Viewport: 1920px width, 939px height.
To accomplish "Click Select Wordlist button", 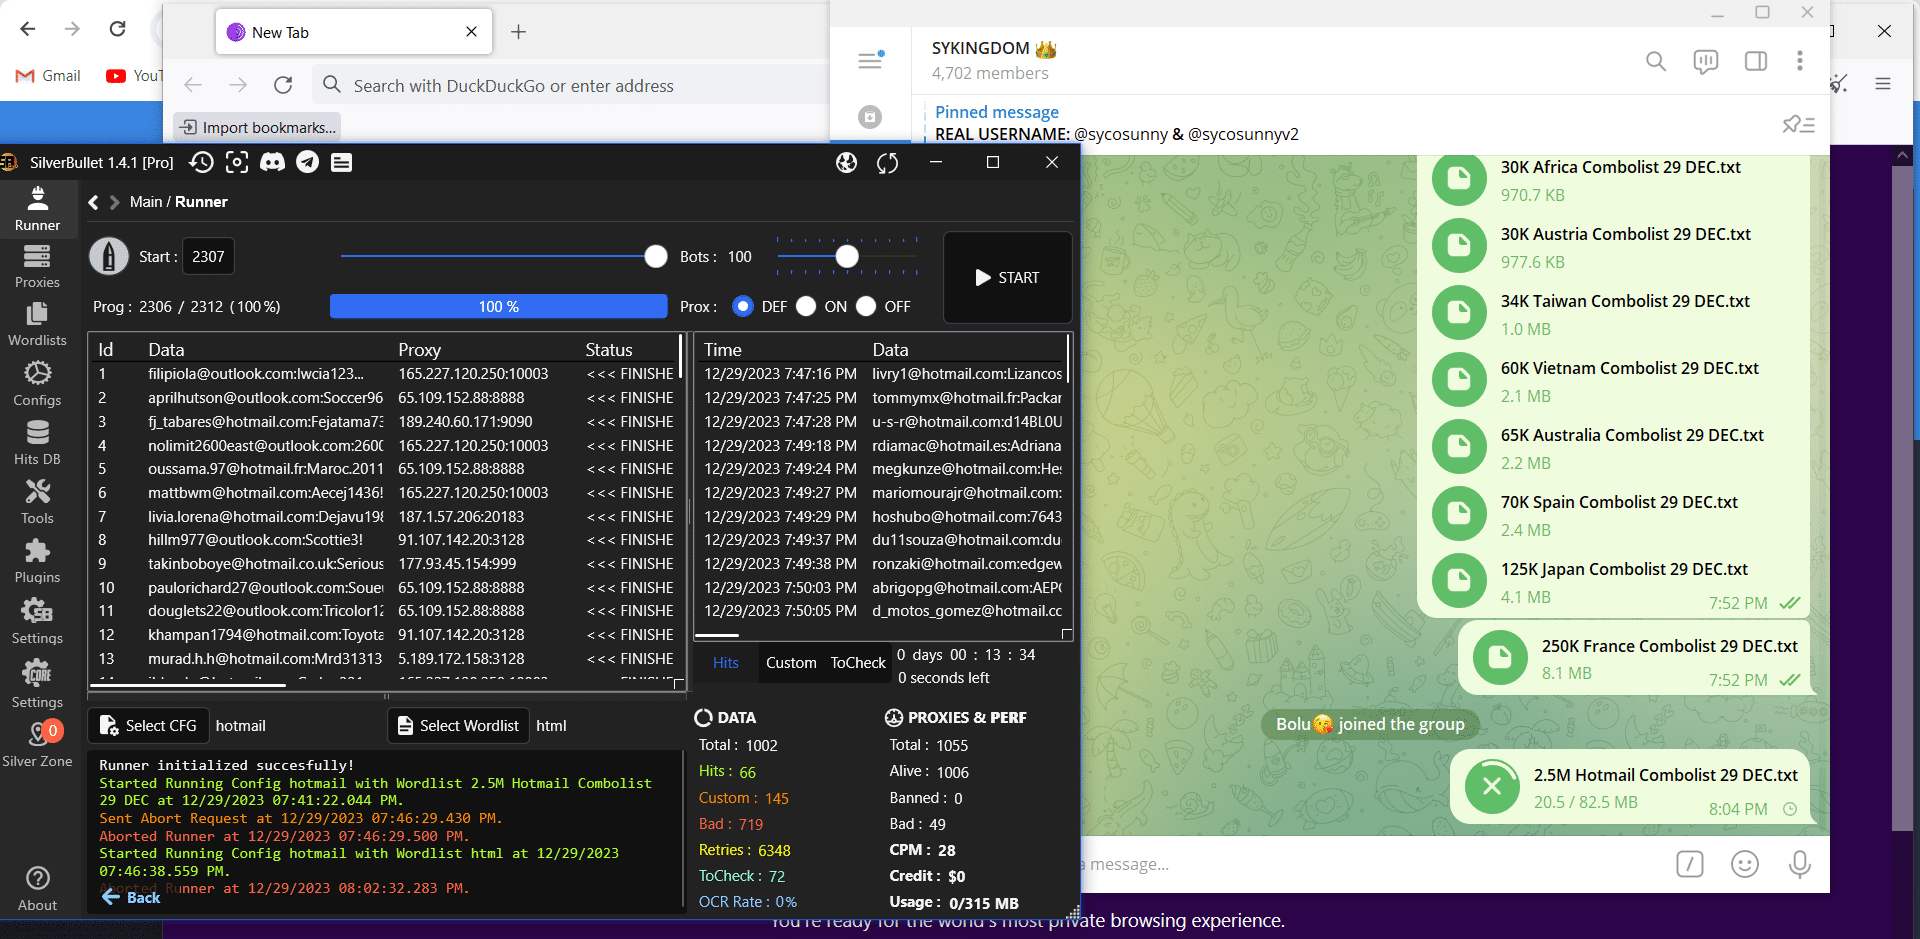I will tap(459, 726).
